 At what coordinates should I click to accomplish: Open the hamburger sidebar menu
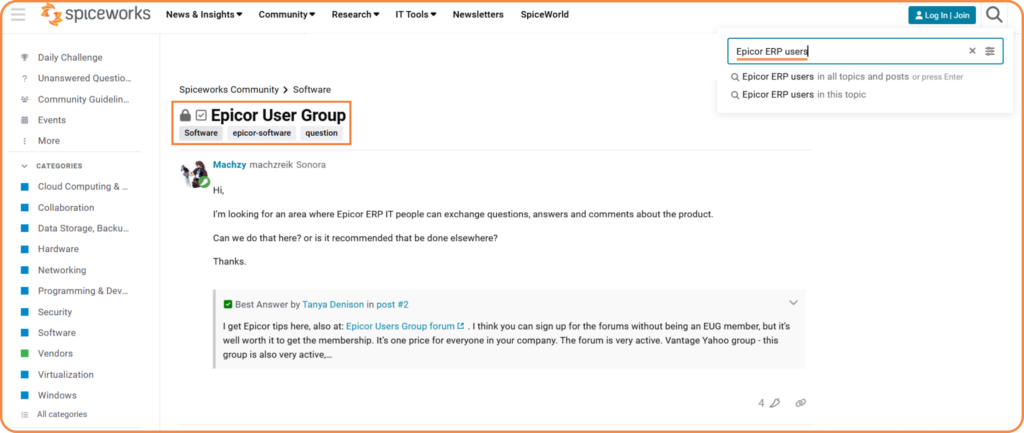18,14
